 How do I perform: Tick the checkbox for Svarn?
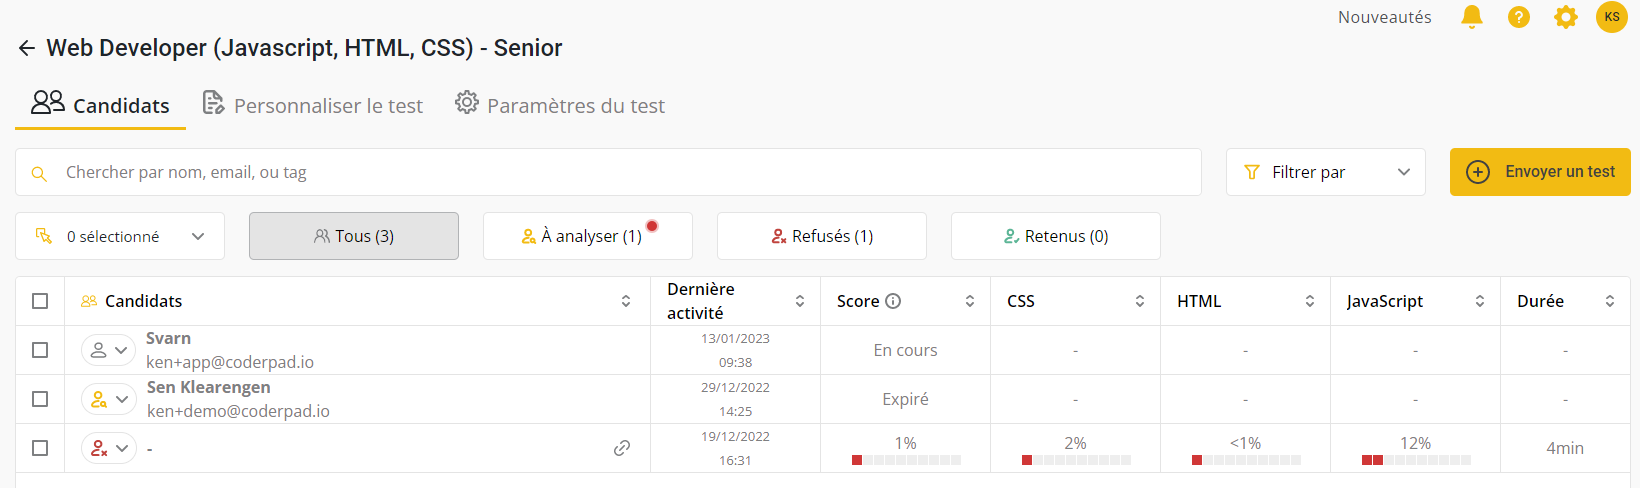[40, 350]
